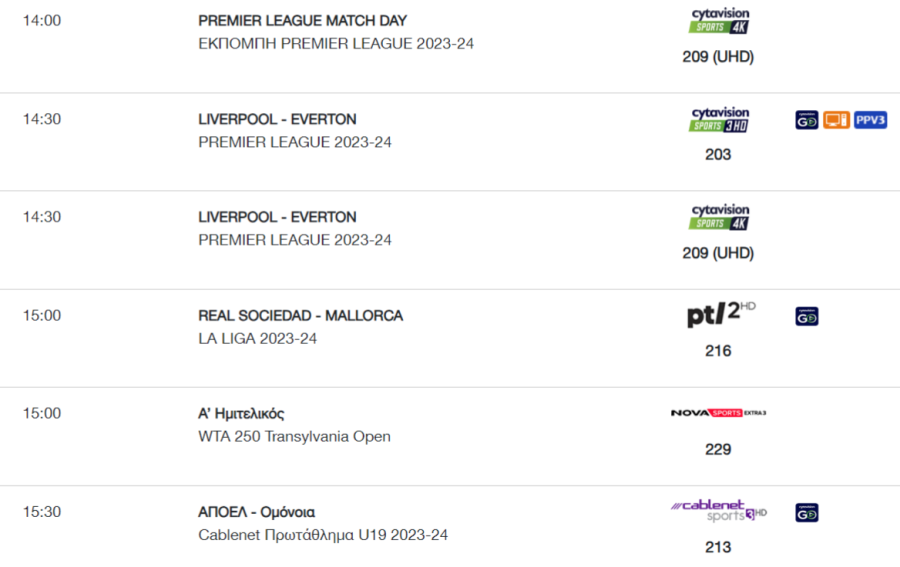The image size is (900, 567).
Task: Open the Real Sociedad - Mallorca listing
Action: point(301,316)
